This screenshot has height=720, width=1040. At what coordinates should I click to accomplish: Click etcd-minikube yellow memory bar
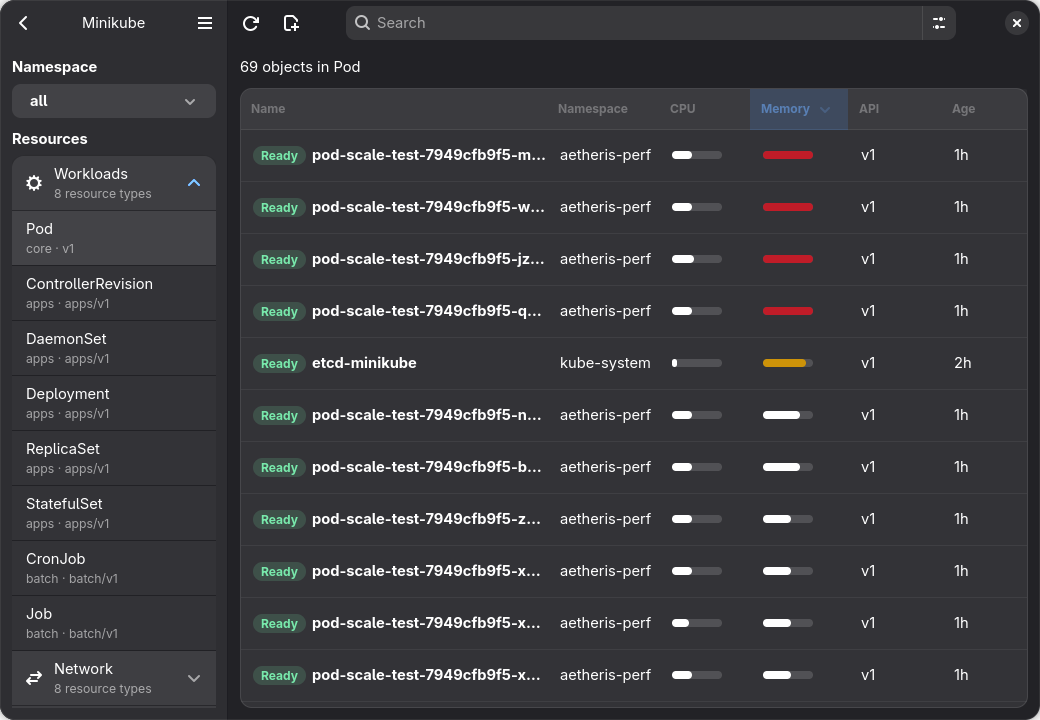pos(788,363)
